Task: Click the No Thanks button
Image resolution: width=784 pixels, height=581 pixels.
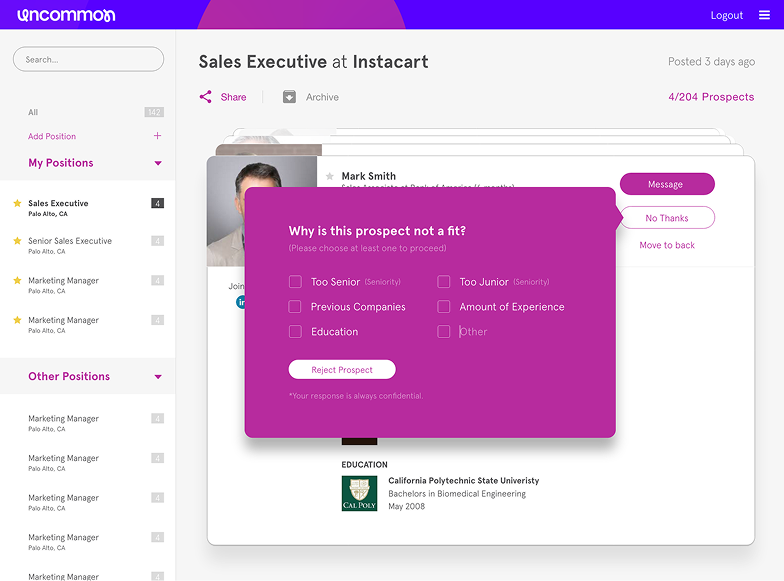Action: pos(667,218)
